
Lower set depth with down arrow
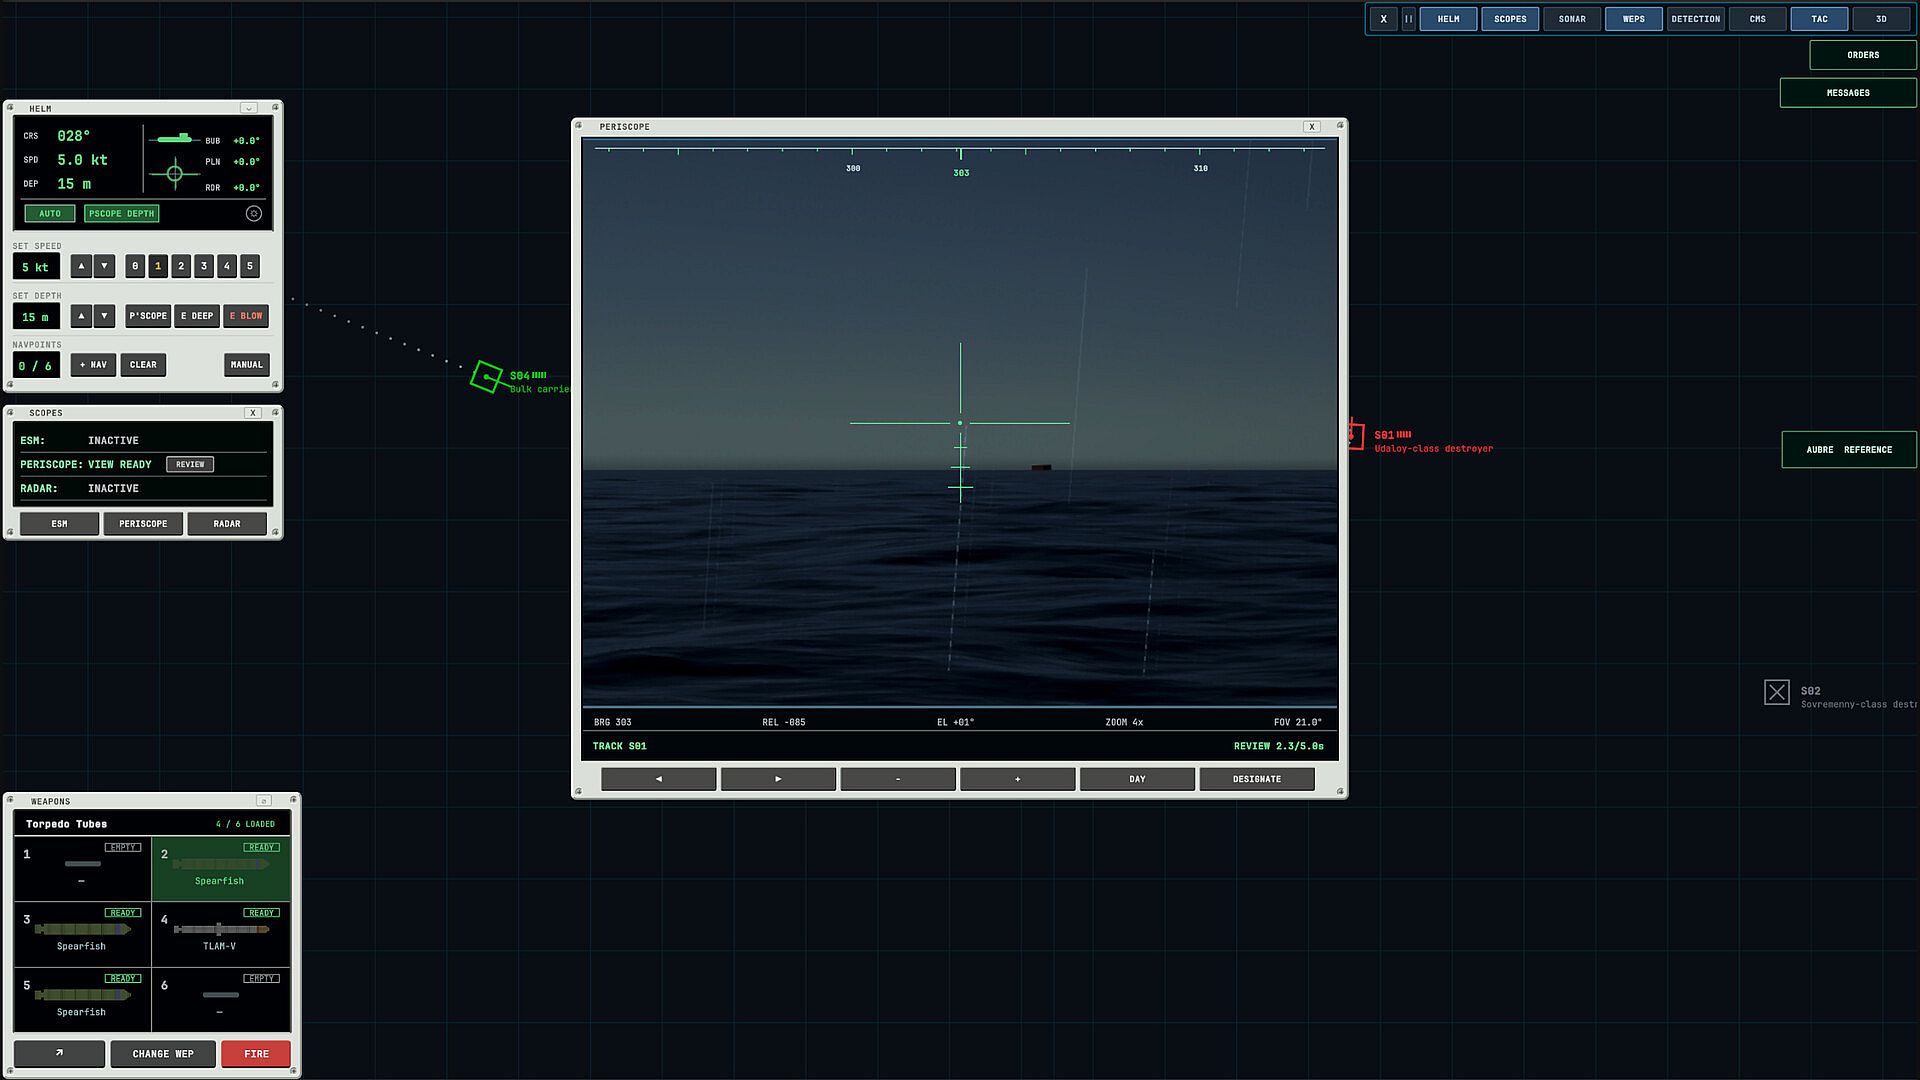click(x=104, y=316)
